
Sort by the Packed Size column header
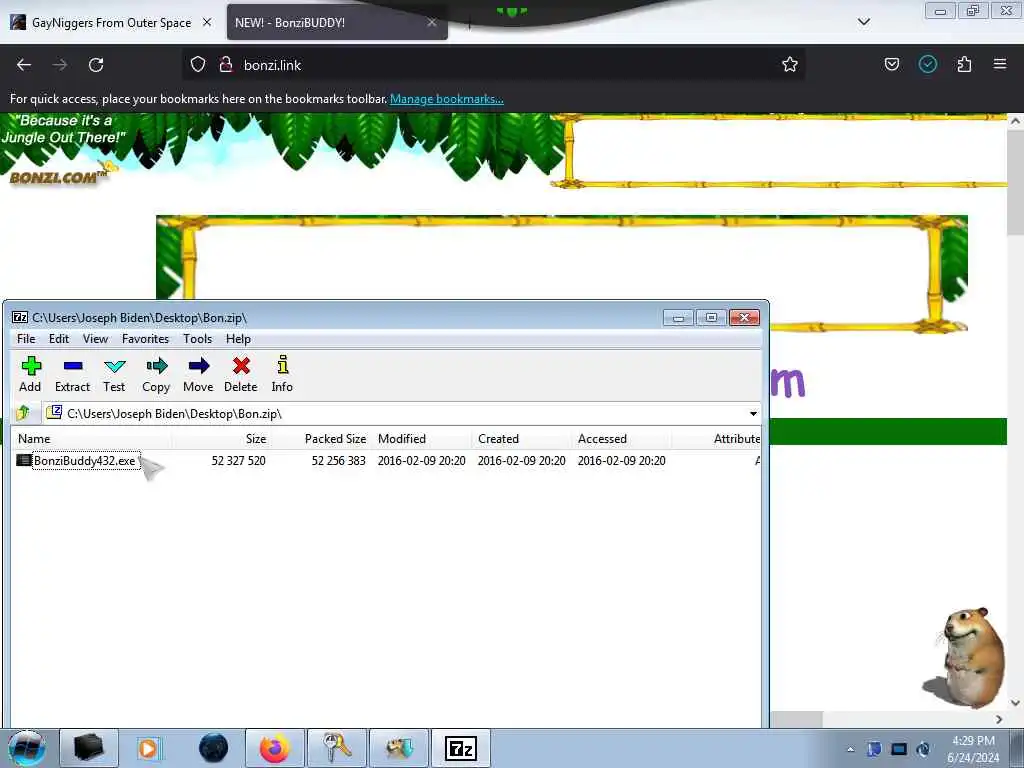(322, 439)
